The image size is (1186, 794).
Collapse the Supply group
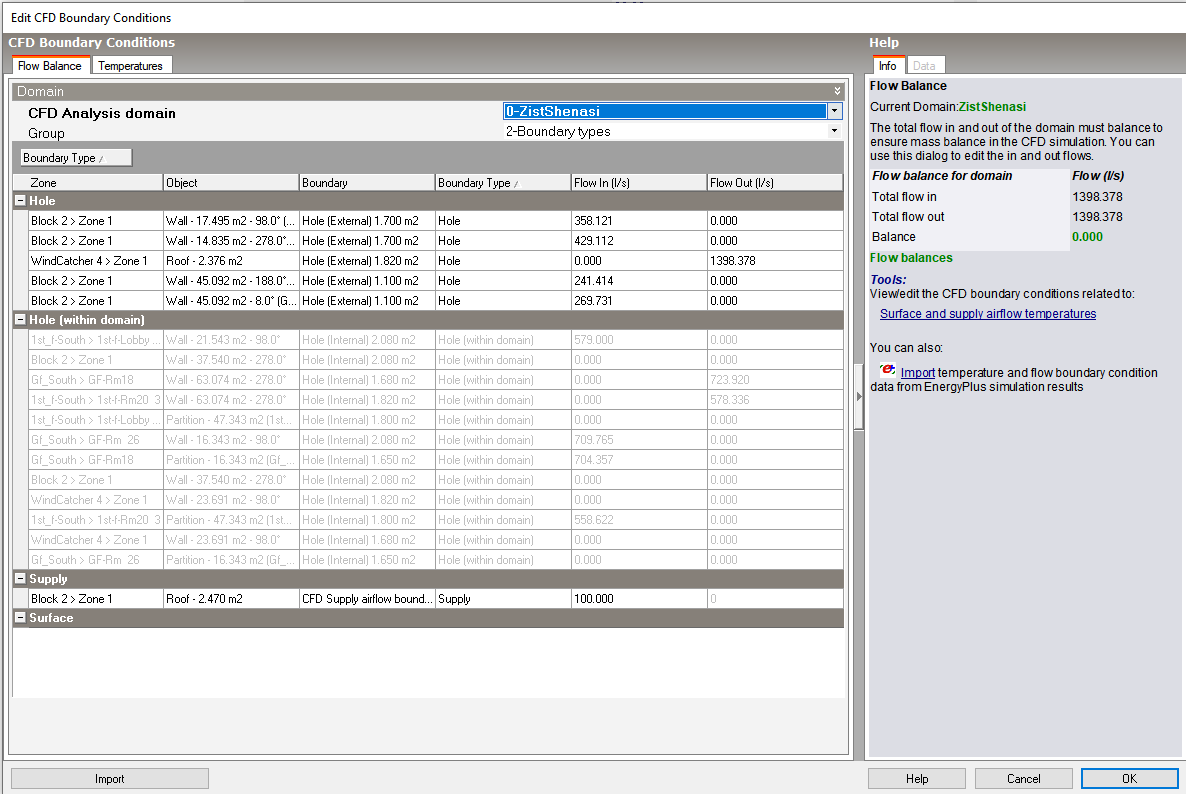(20, 578)
